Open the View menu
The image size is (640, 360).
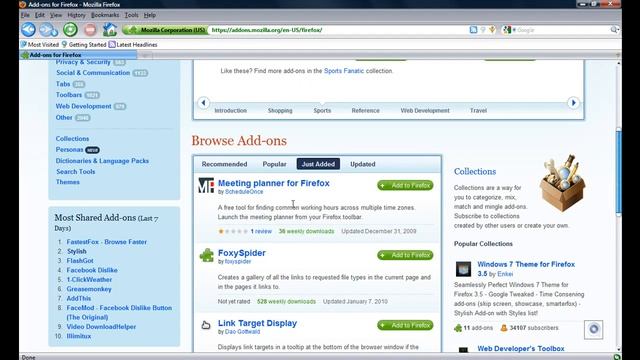pos(56,15)
